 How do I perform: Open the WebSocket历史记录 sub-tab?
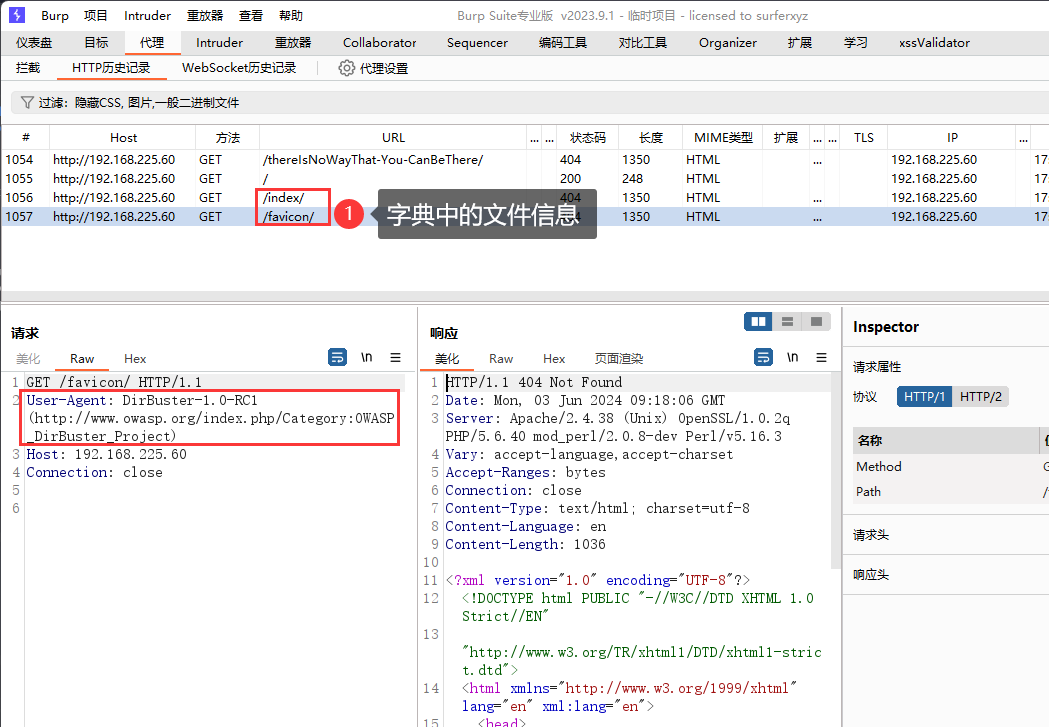click(239, 68)
